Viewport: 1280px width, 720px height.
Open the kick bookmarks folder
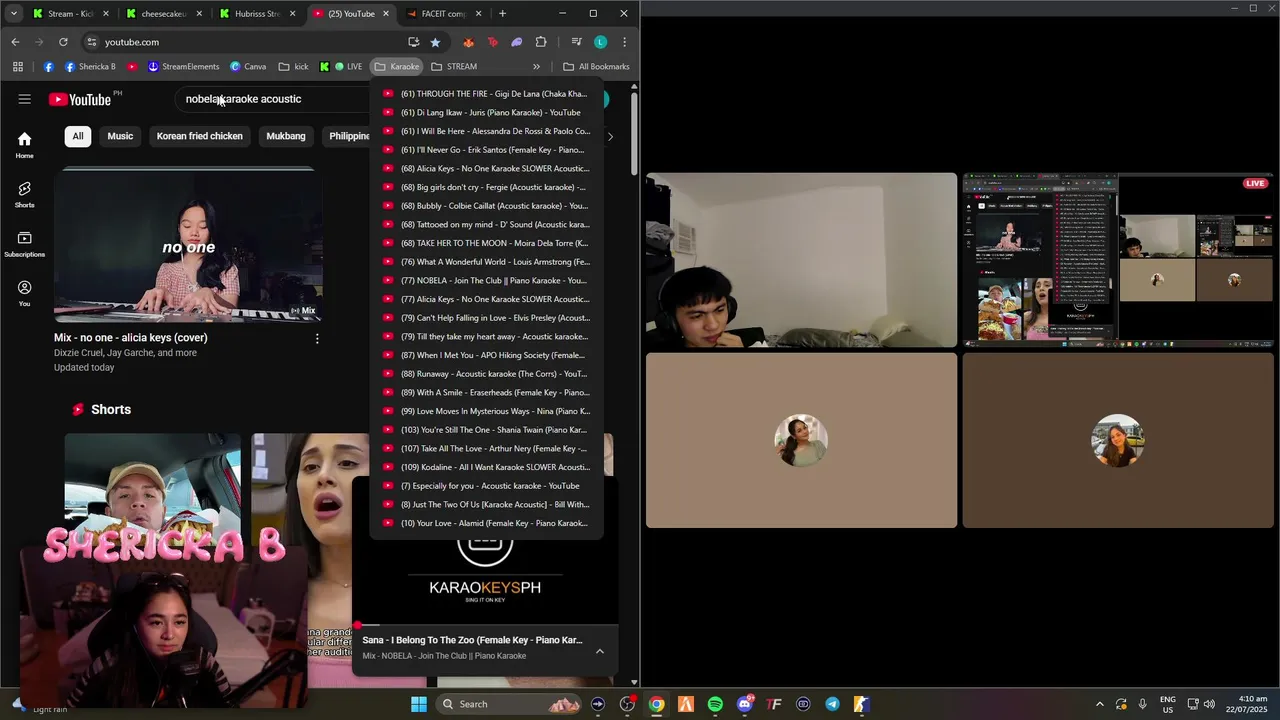click(x=293, y=67)
